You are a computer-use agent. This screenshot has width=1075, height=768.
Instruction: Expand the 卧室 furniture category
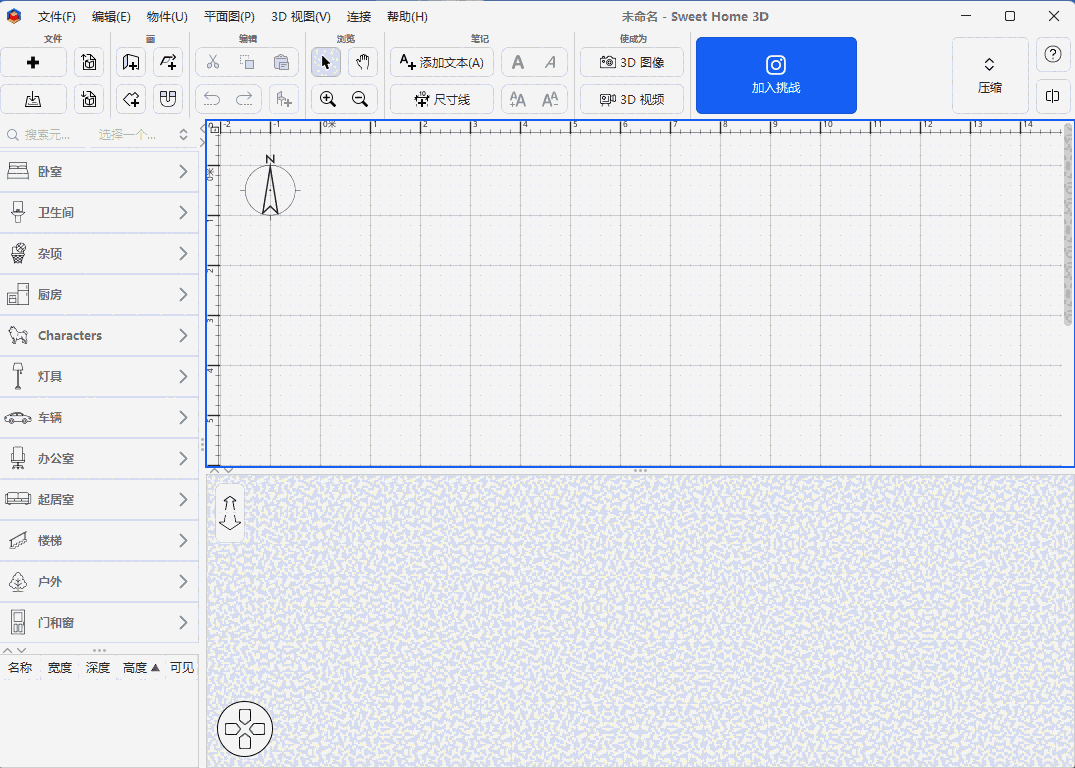[99, 172]
